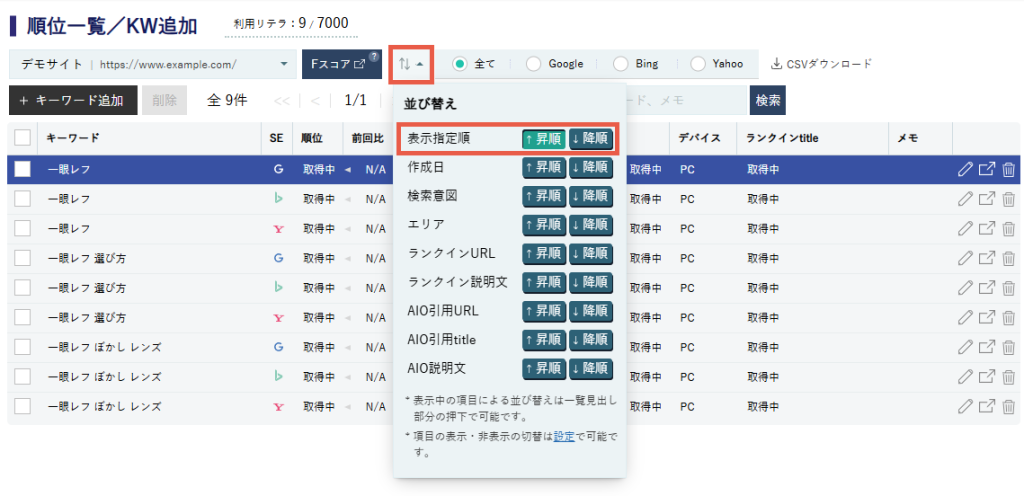Open external link icon in the last row

(x=987, y=406)
